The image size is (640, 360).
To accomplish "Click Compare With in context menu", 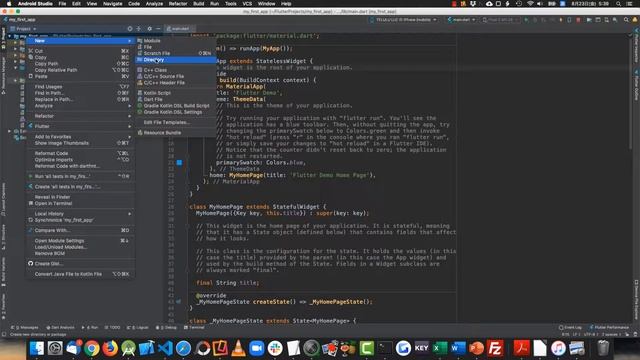I will [x=80, y=231].
